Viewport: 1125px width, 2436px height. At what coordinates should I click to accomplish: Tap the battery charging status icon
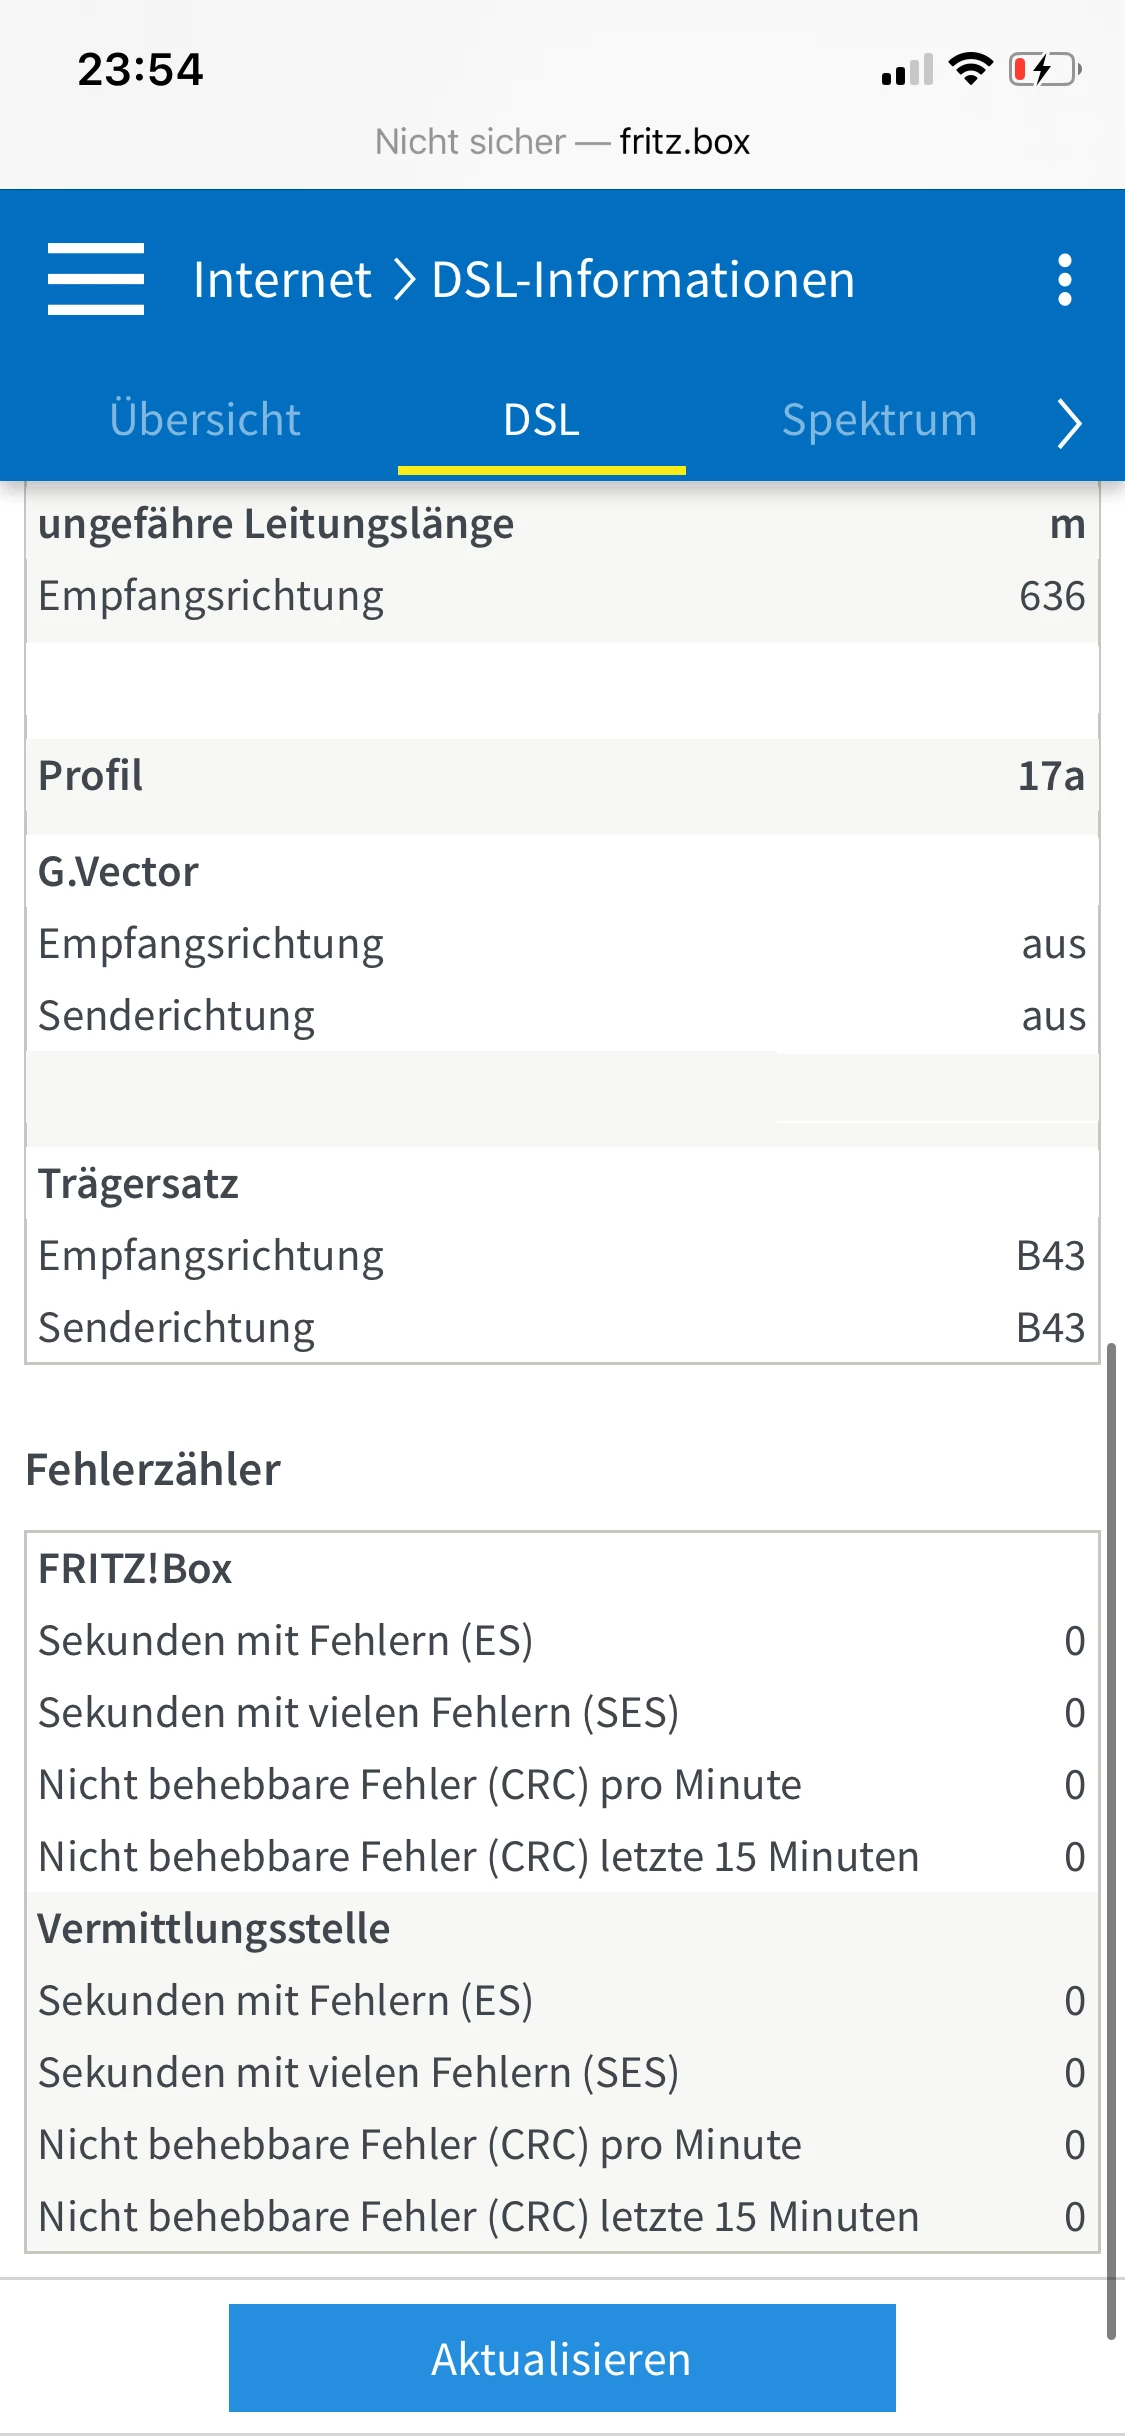[x=1045, y=70]
